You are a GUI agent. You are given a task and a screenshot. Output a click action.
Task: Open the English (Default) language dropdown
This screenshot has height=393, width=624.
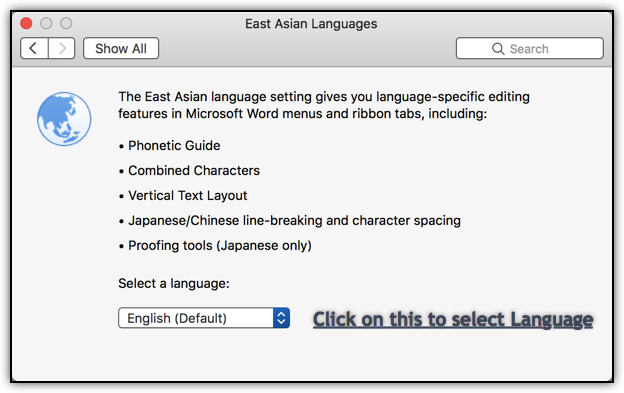pos(204,318)
